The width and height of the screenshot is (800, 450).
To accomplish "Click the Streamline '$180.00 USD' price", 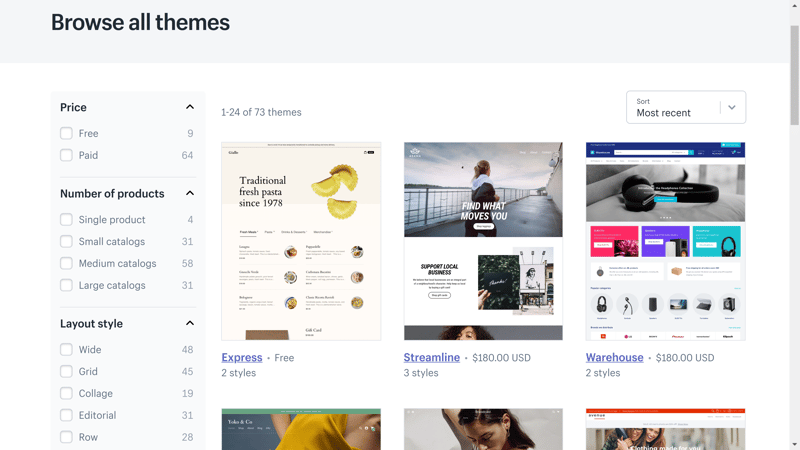I will (502, 358).
